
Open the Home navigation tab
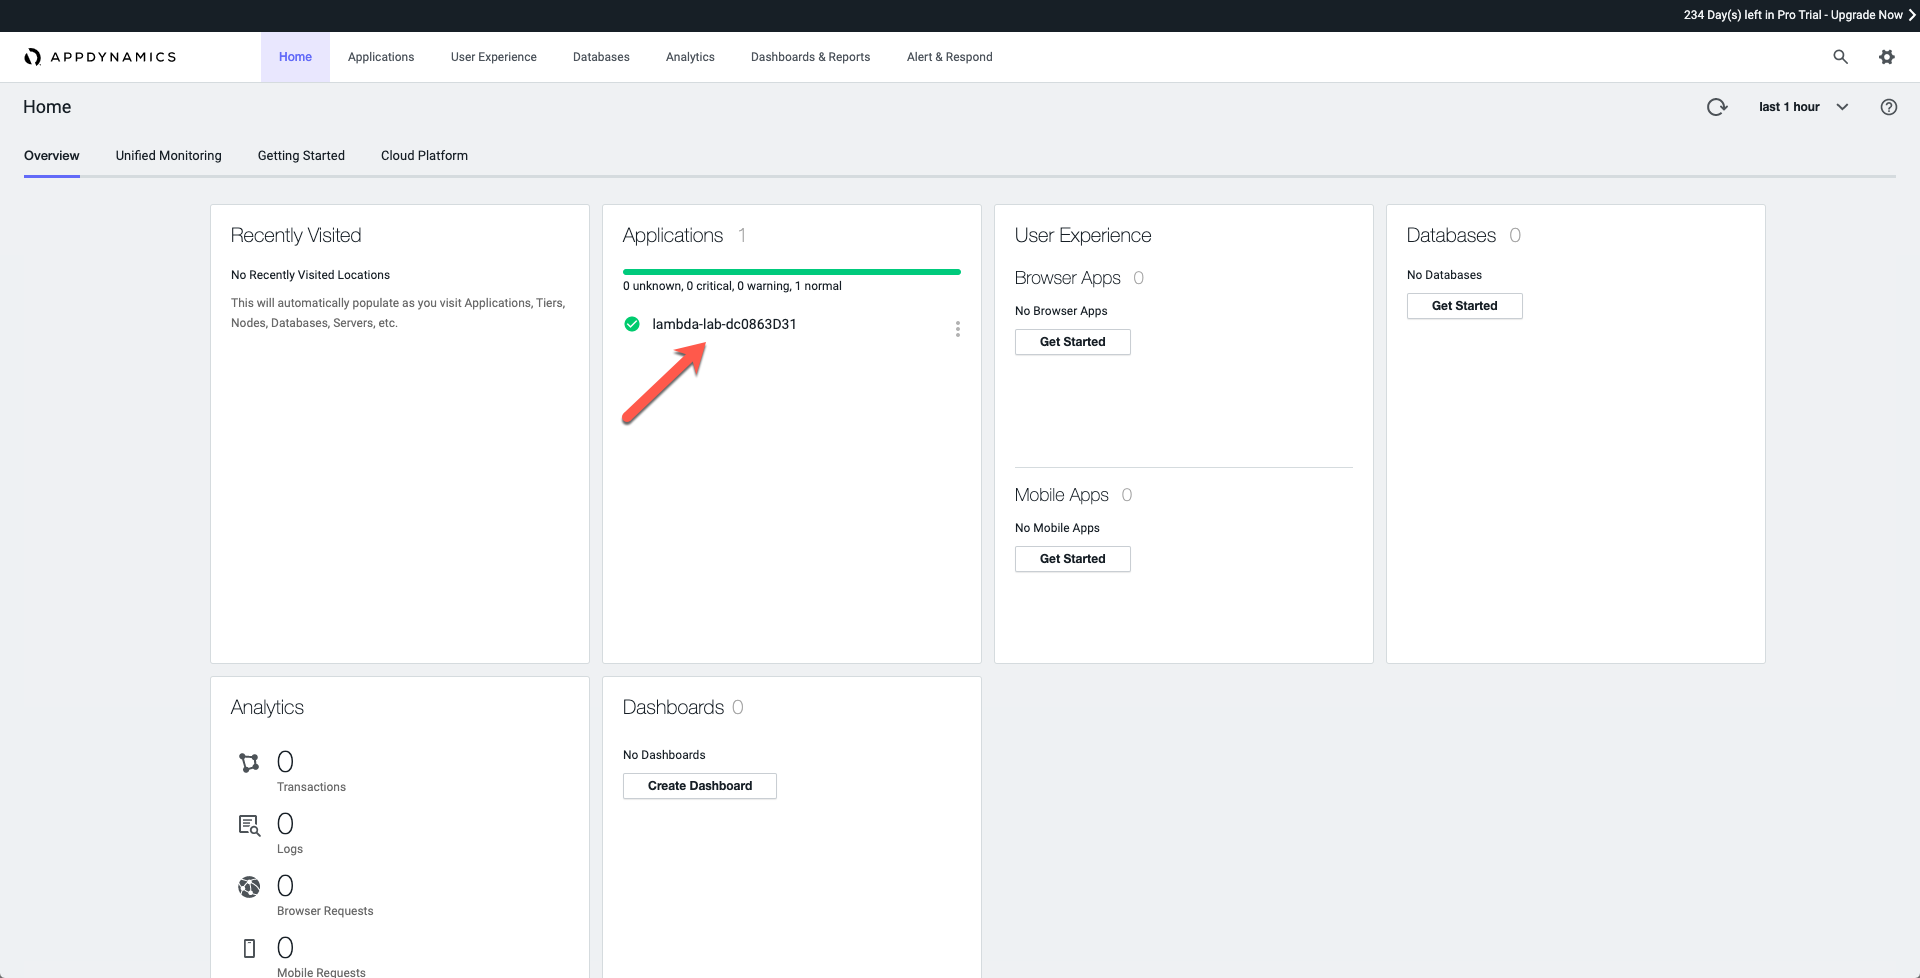[295, 57]
